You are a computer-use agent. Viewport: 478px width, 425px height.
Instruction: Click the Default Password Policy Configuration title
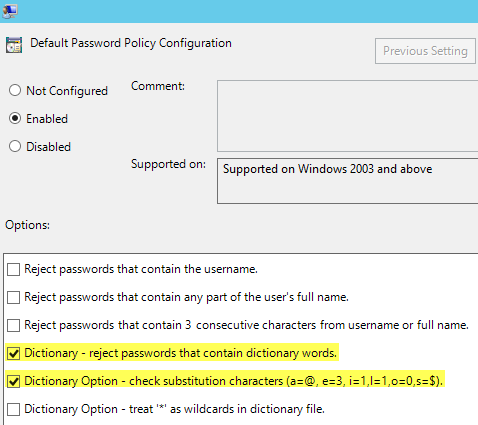[x=131, y=43]
